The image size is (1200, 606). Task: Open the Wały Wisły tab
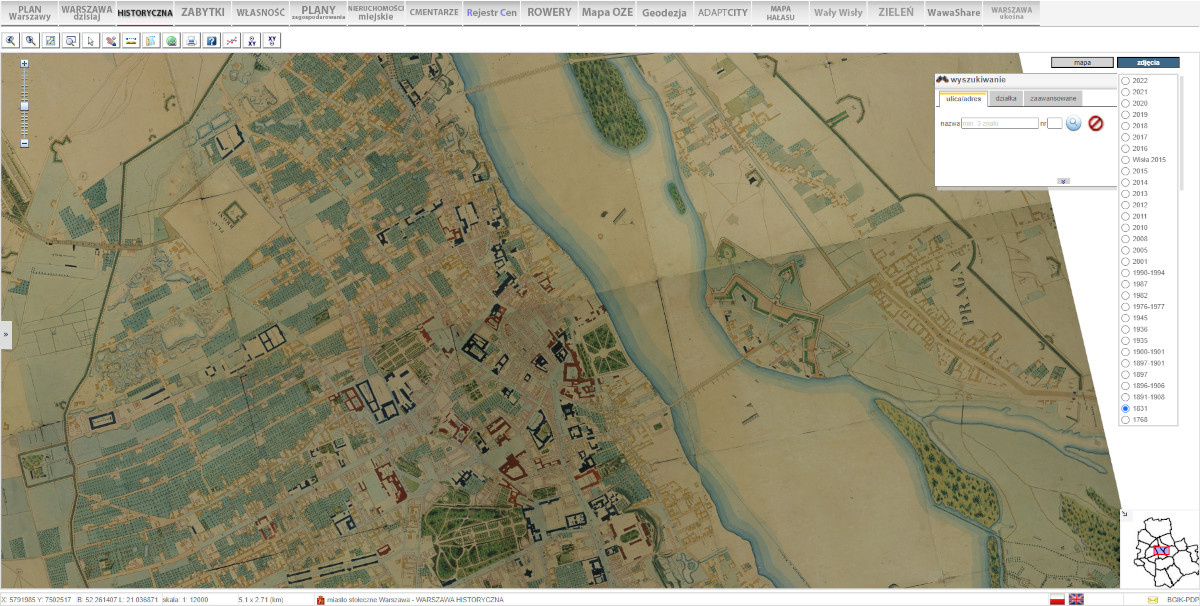click(x=838, y=13)
